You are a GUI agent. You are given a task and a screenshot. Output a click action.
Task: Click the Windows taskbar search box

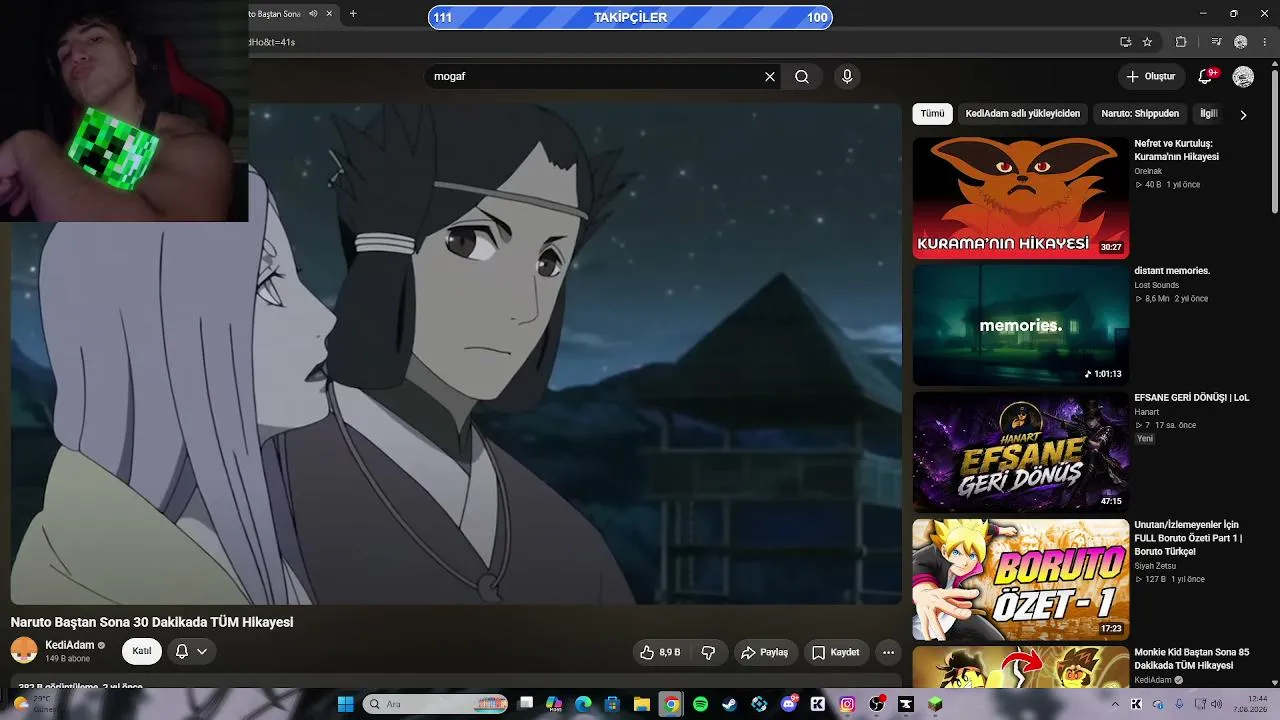[x=436, y=704]
